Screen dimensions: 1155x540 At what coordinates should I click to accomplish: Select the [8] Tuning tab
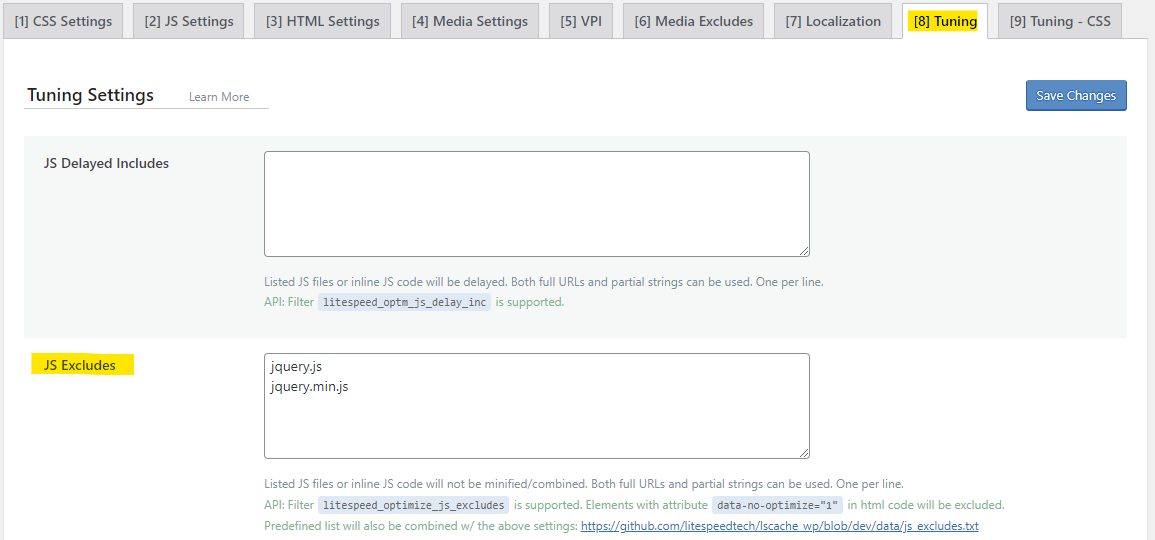coord(945,21)
